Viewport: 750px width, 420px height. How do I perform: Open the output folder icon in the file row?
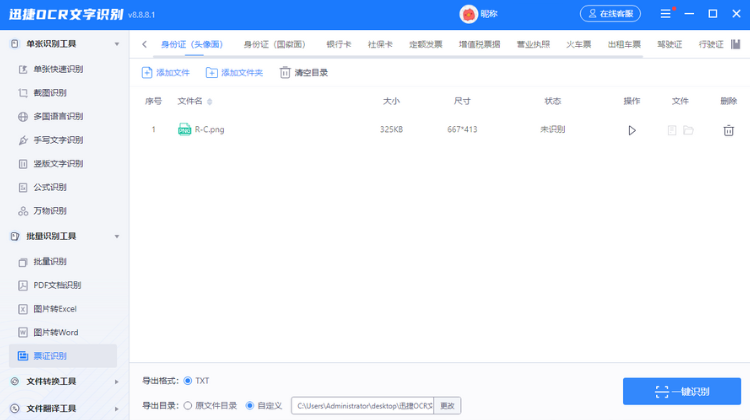coord(688,130)
